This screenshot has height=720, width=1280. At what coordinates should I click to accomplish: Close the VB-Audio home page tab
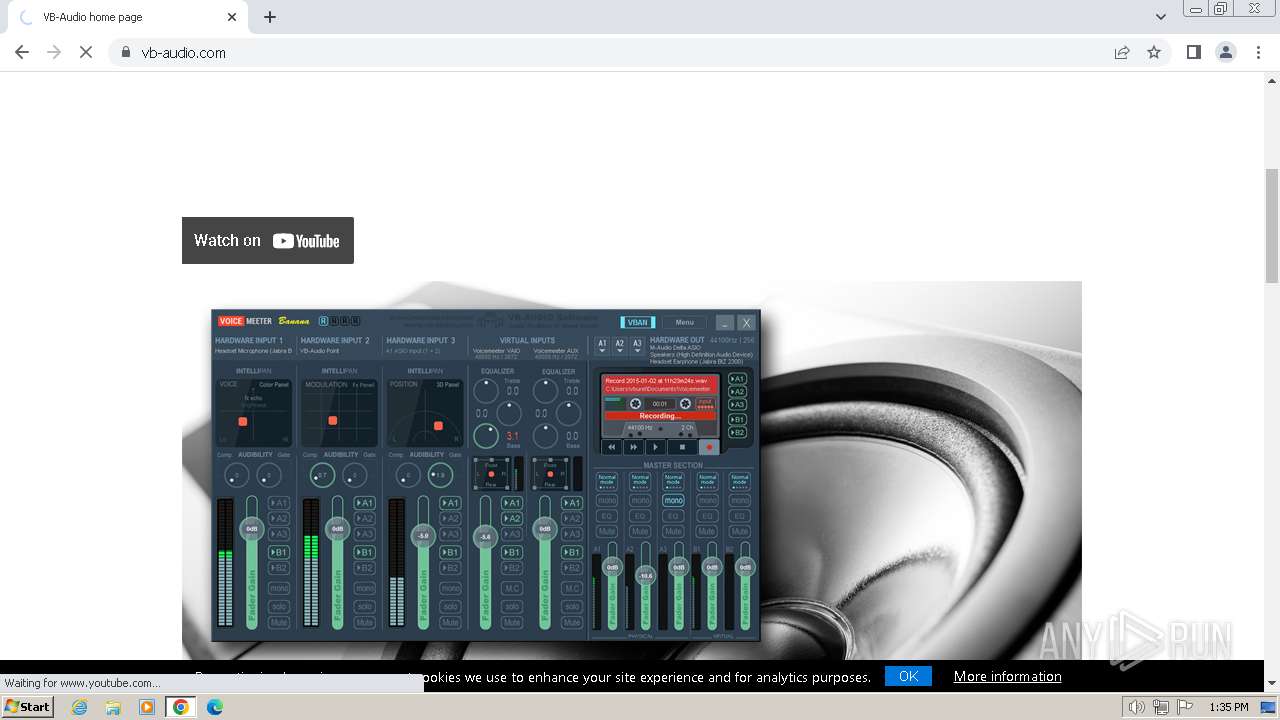pyautogui.click(x=232, y=17)
